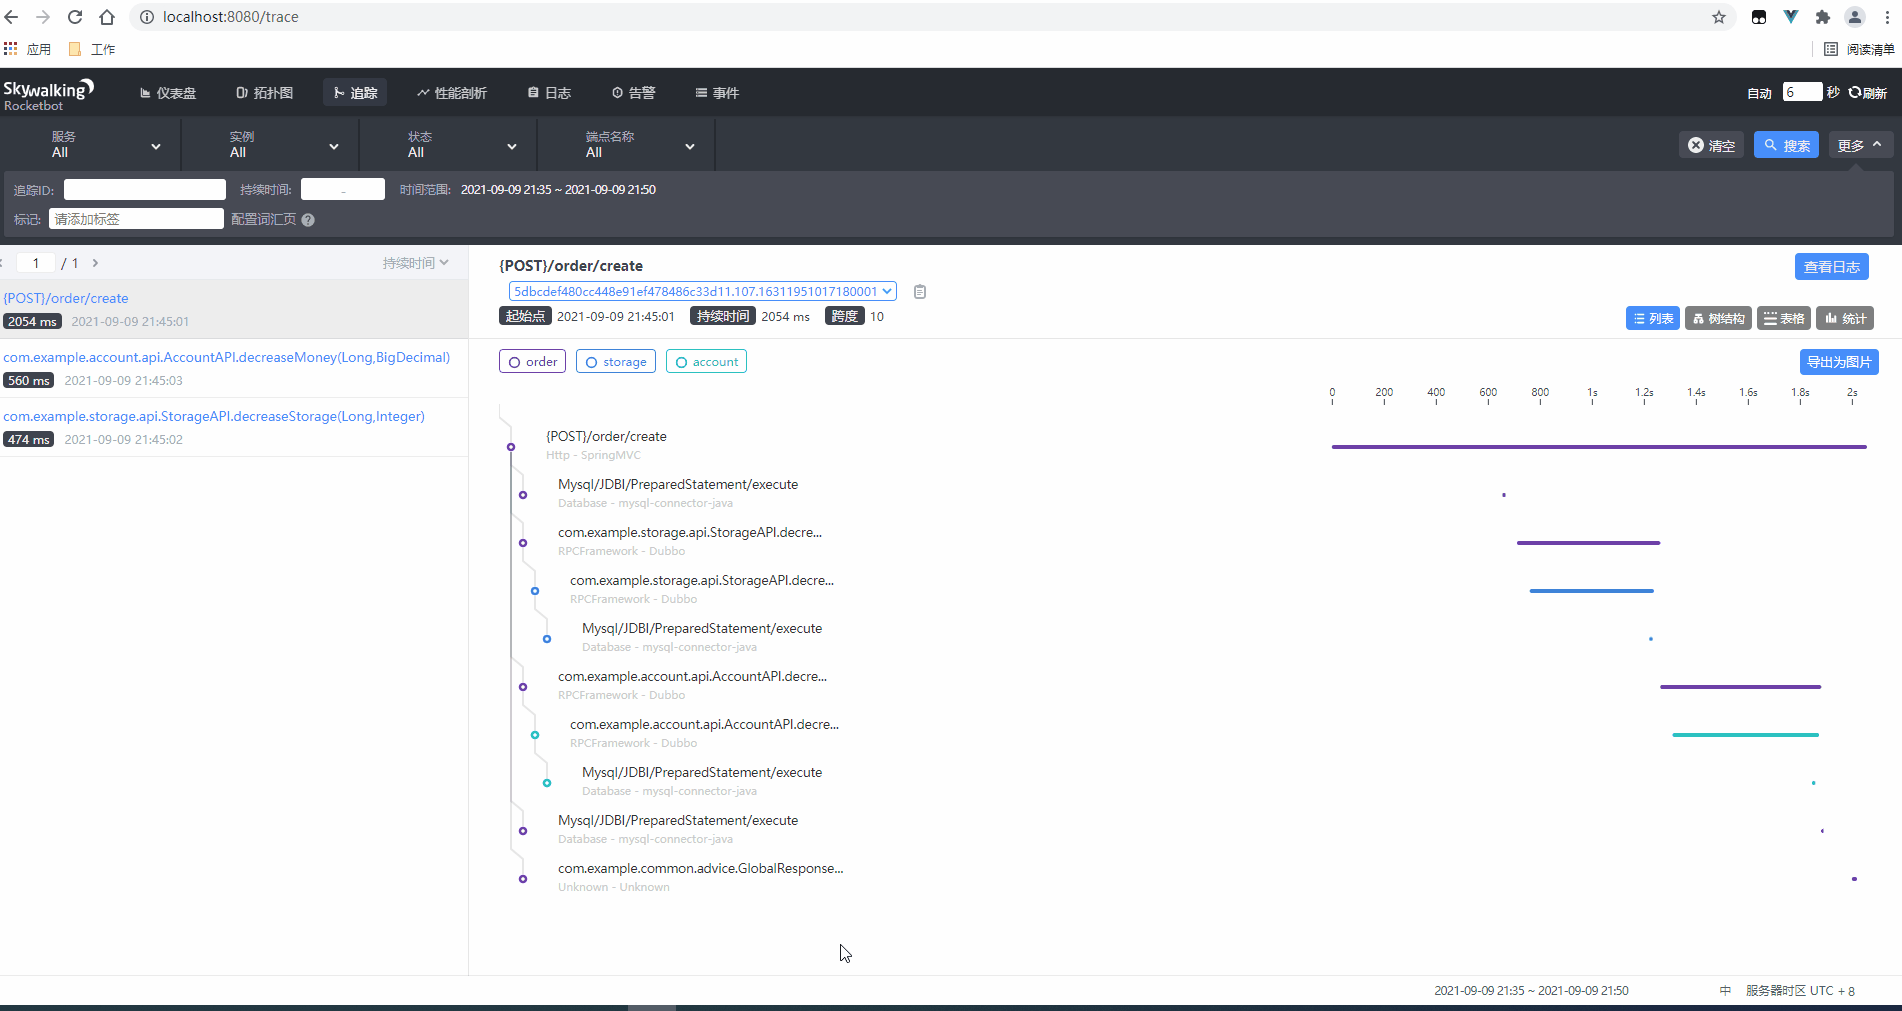
Task: Click the Skywalking Rocketbot logo
Action: tap(48, 94)
